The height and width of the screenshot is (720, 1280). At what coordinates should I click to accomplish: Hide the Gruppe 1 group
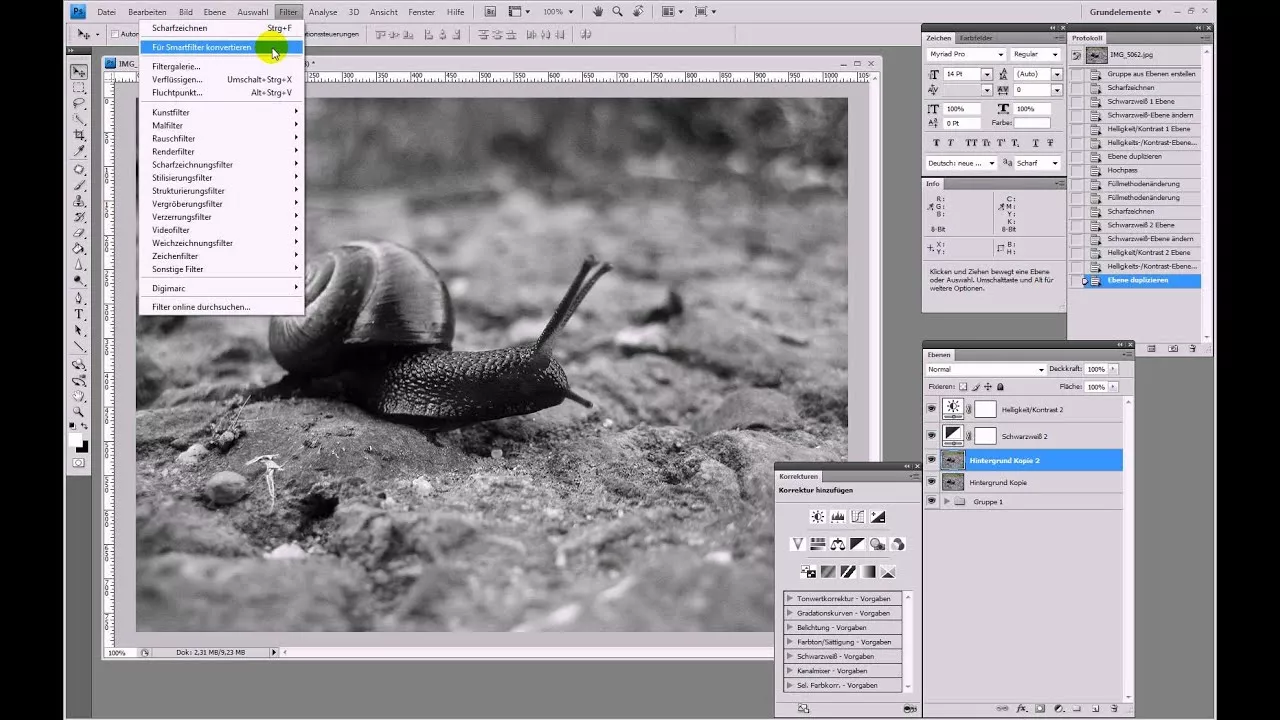pyautogui.click(x=932, y=501)
